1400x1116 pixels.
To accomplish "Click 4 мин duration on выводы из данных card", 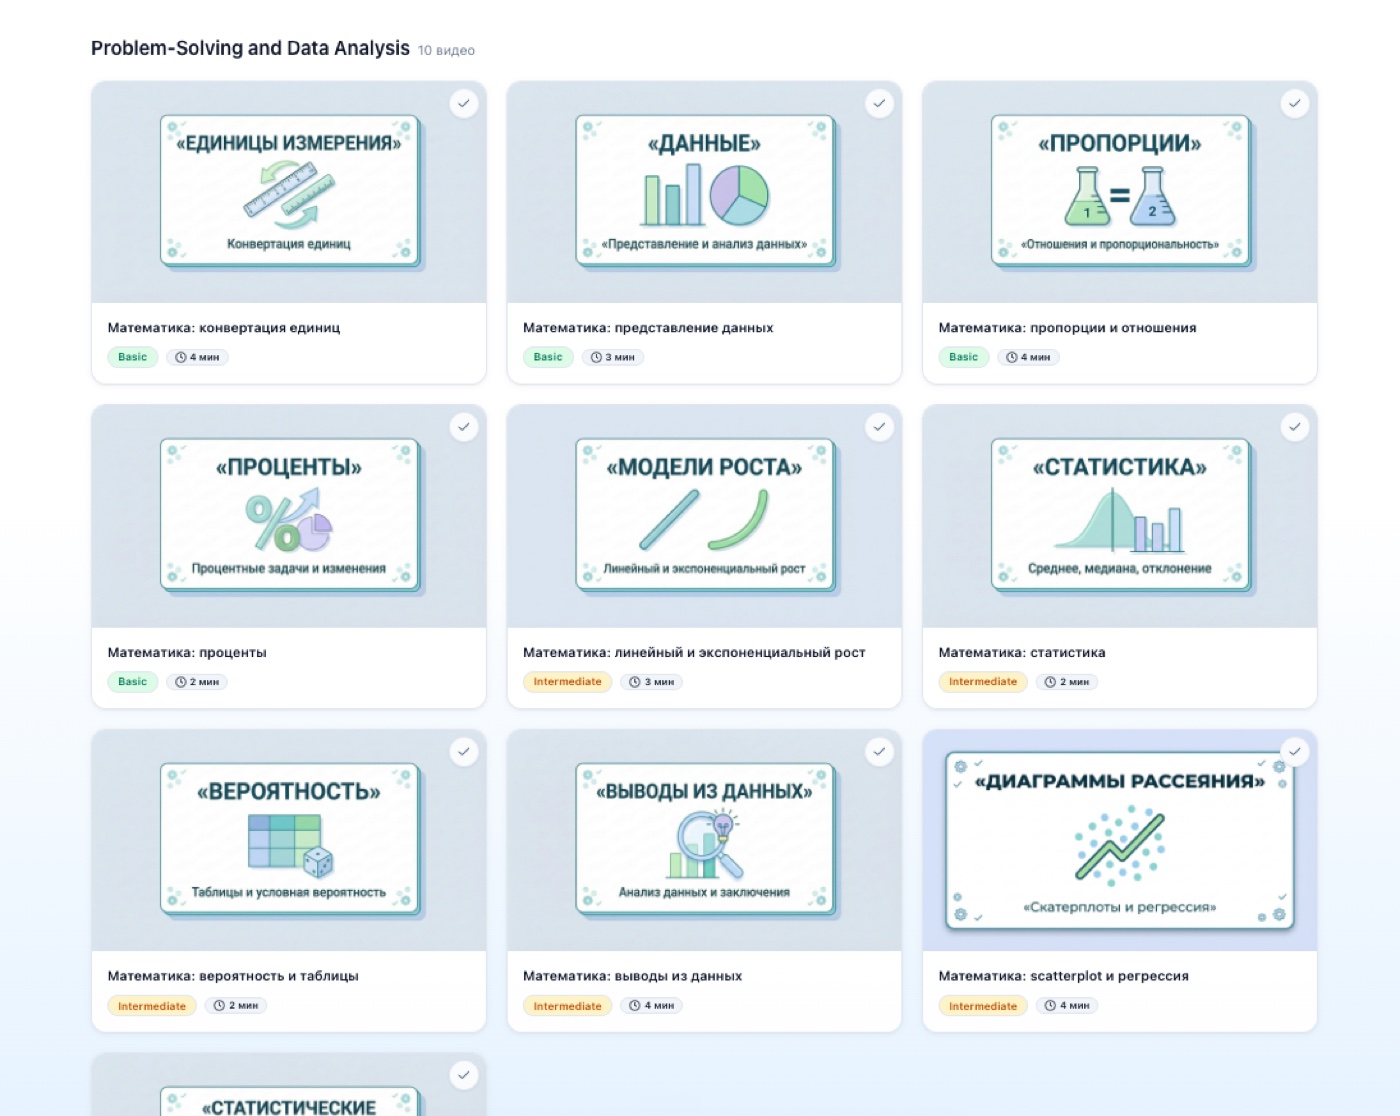I will pos(652,1006).
